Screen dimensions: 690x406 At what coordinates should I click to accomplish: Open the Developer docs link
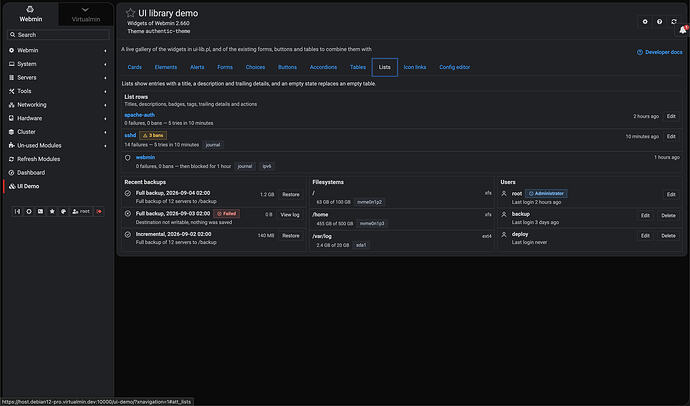660,52
